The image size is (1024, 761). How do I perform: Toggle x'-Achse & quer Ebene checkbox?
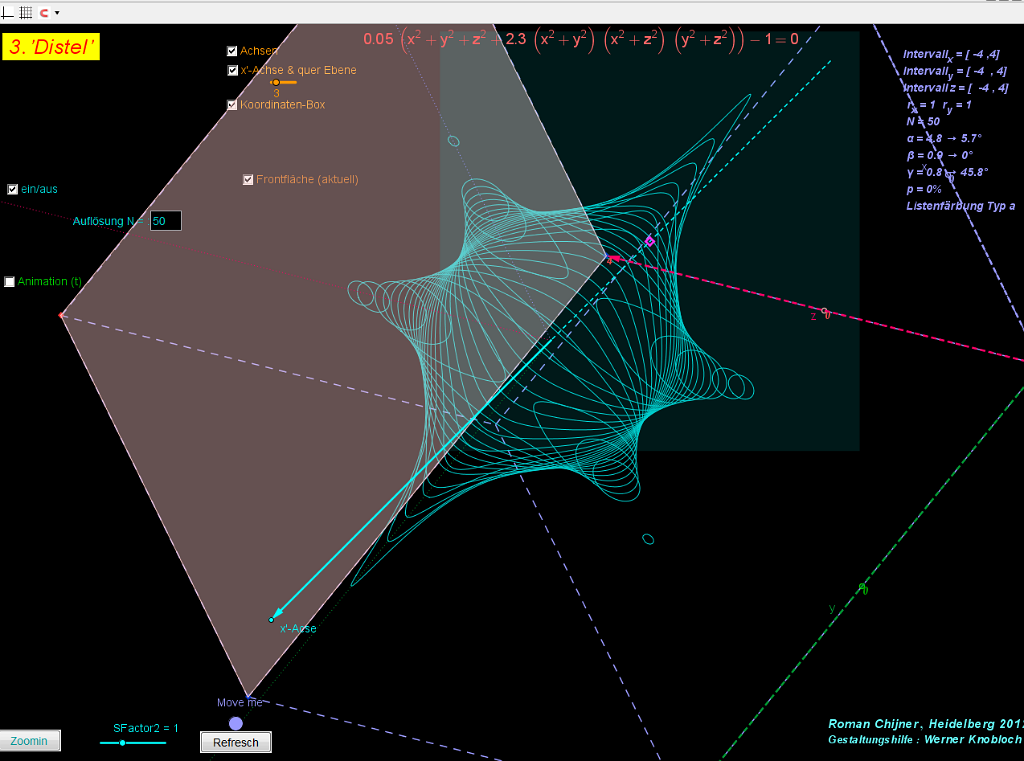[233, 71]
